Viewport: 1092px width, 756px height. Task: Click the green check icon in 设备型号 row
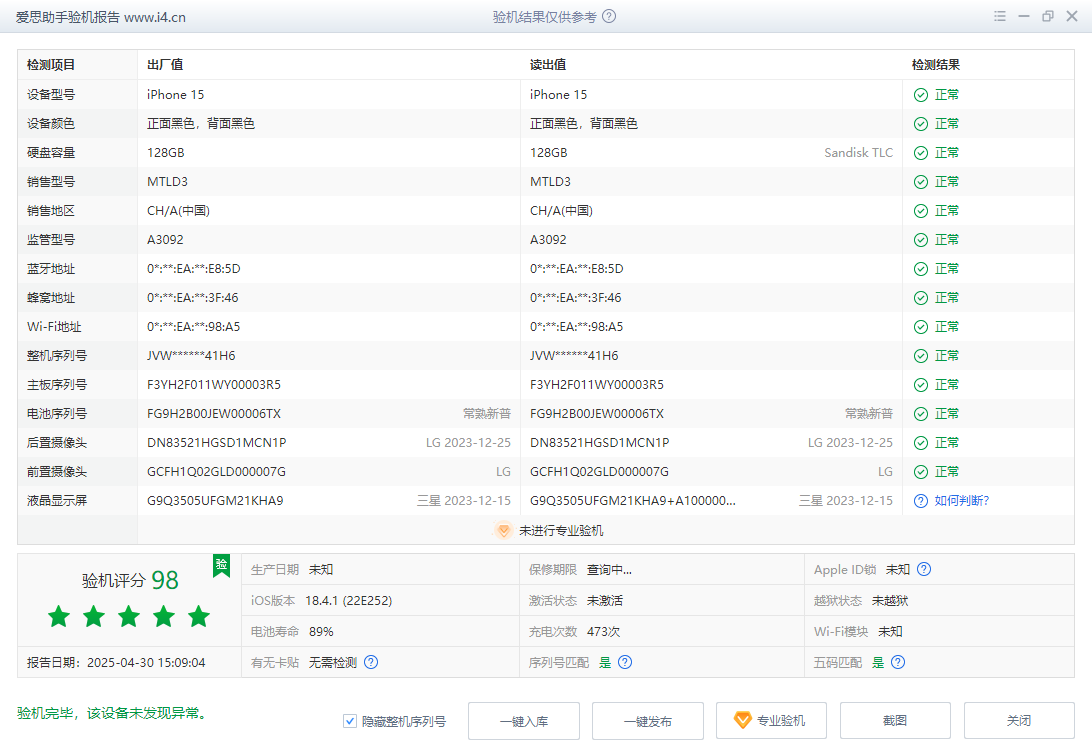point(921,95)
